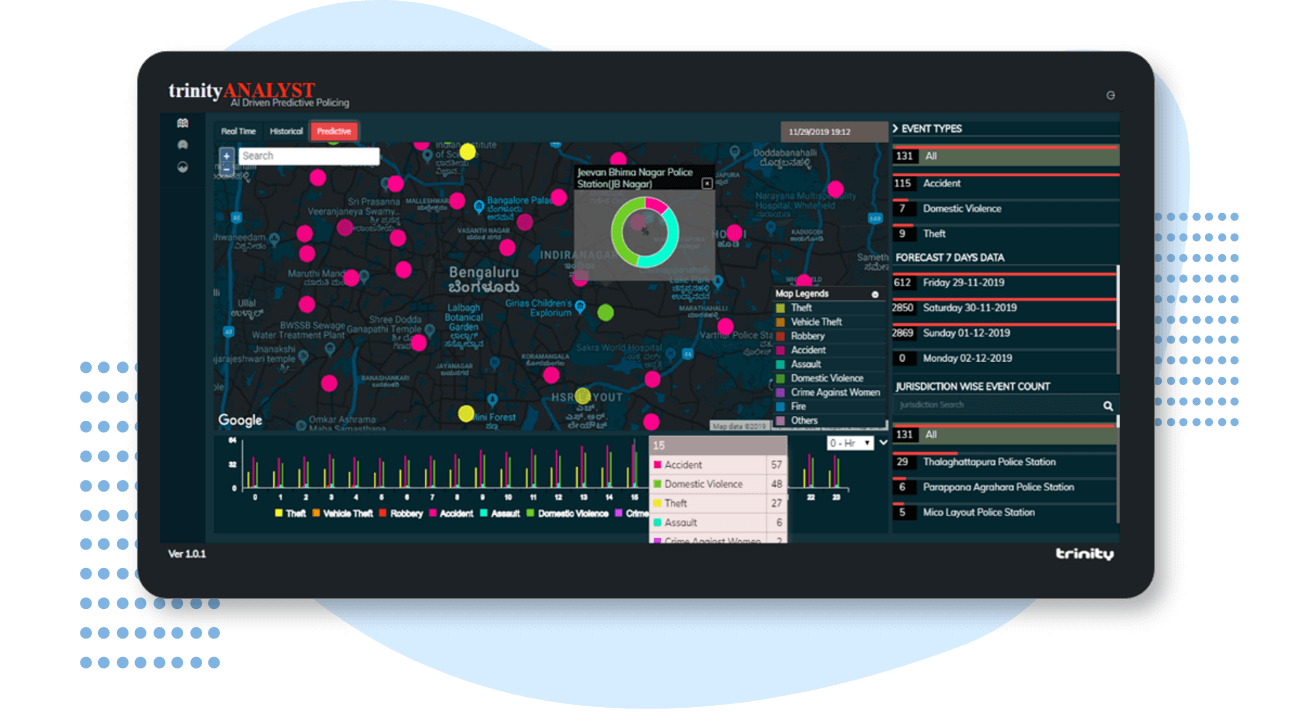Click the Theft 27 tooltip row
Viewport: 1292px width, 723px height.
click(718, 503)
